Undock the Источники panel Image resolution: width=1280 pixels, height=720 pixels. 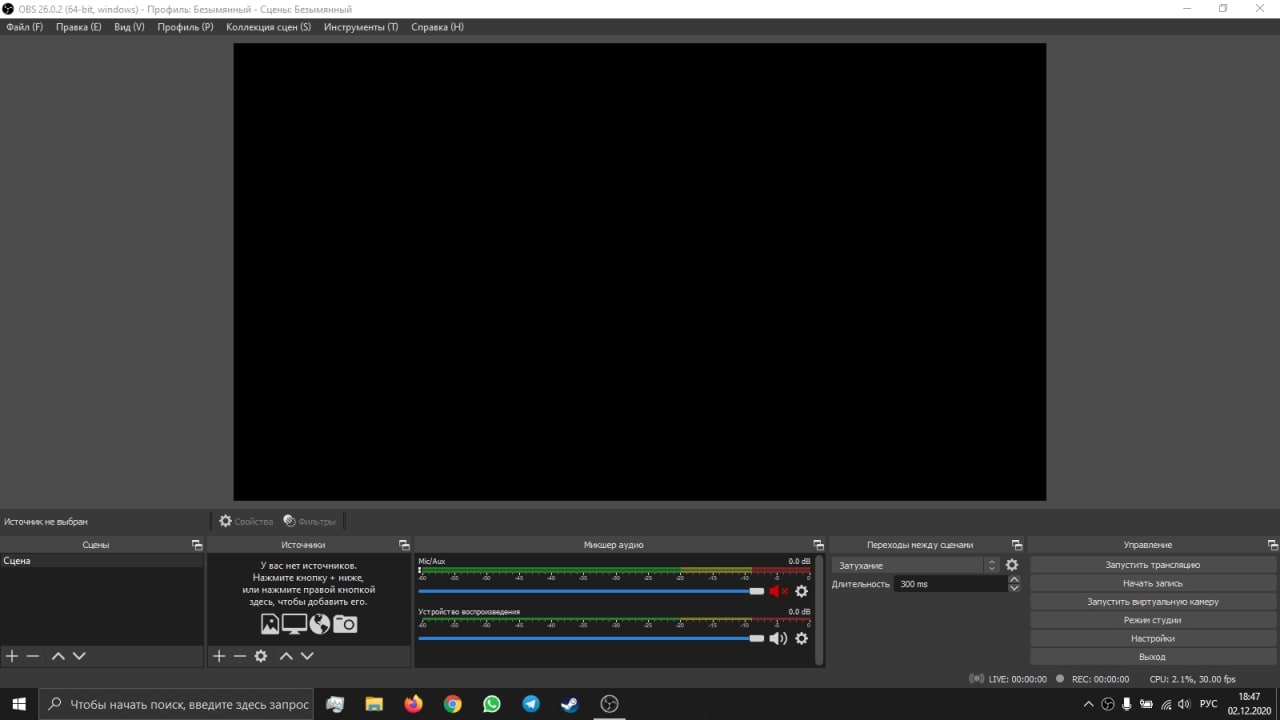coord(404,545)
